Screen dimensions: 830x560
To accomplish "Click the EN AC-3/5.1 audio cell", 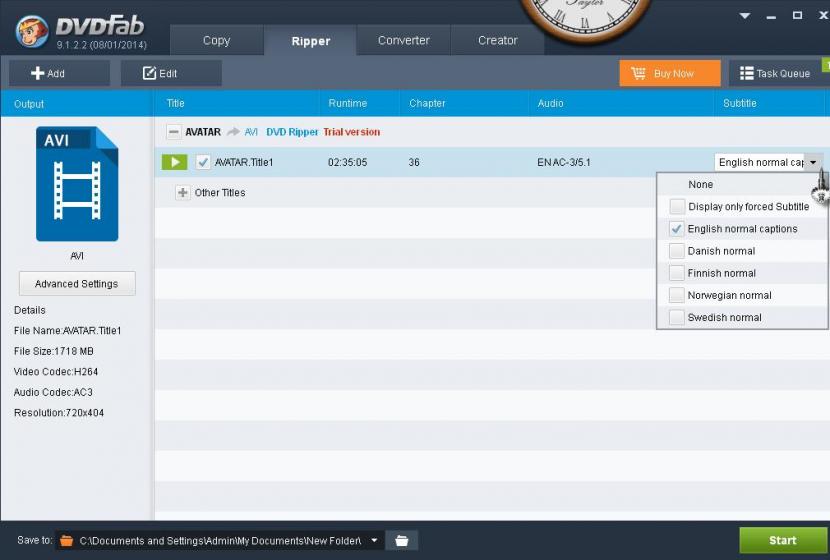I will pos(564,162).
